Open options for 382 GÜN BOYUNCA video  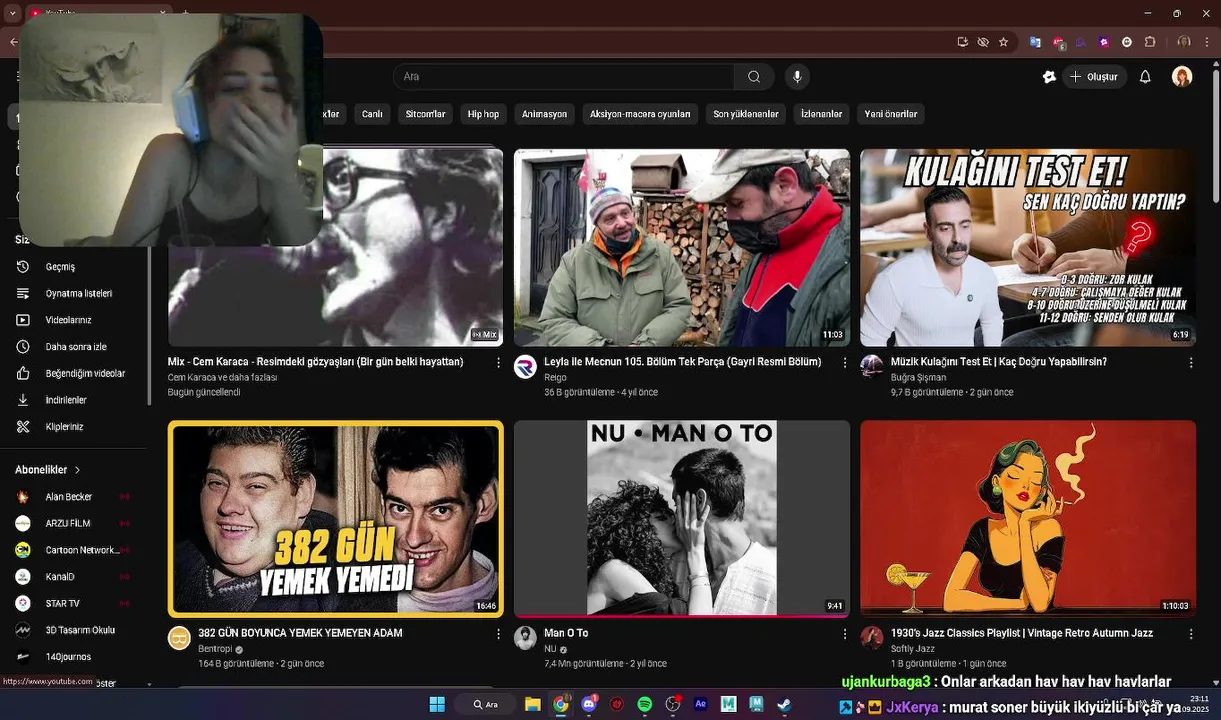[498, 634]
